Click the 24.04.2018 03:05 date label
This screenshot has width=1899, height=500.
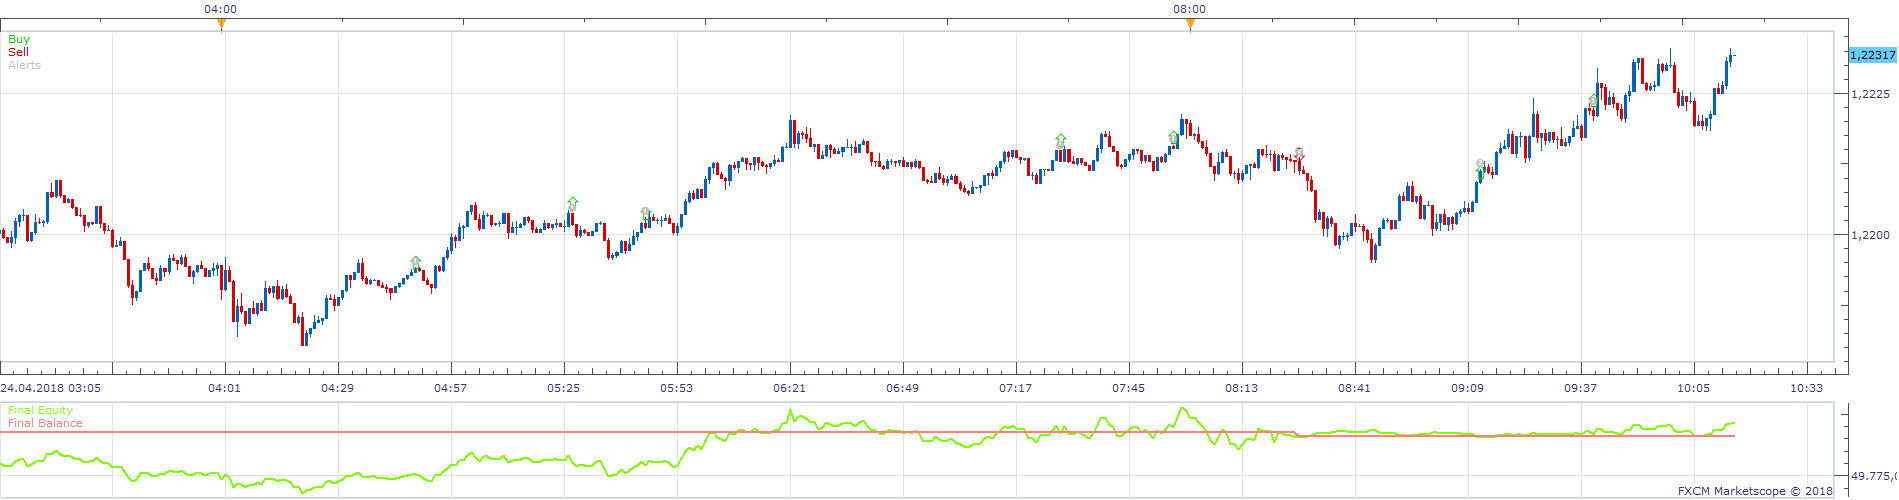(x=50, y=388)
